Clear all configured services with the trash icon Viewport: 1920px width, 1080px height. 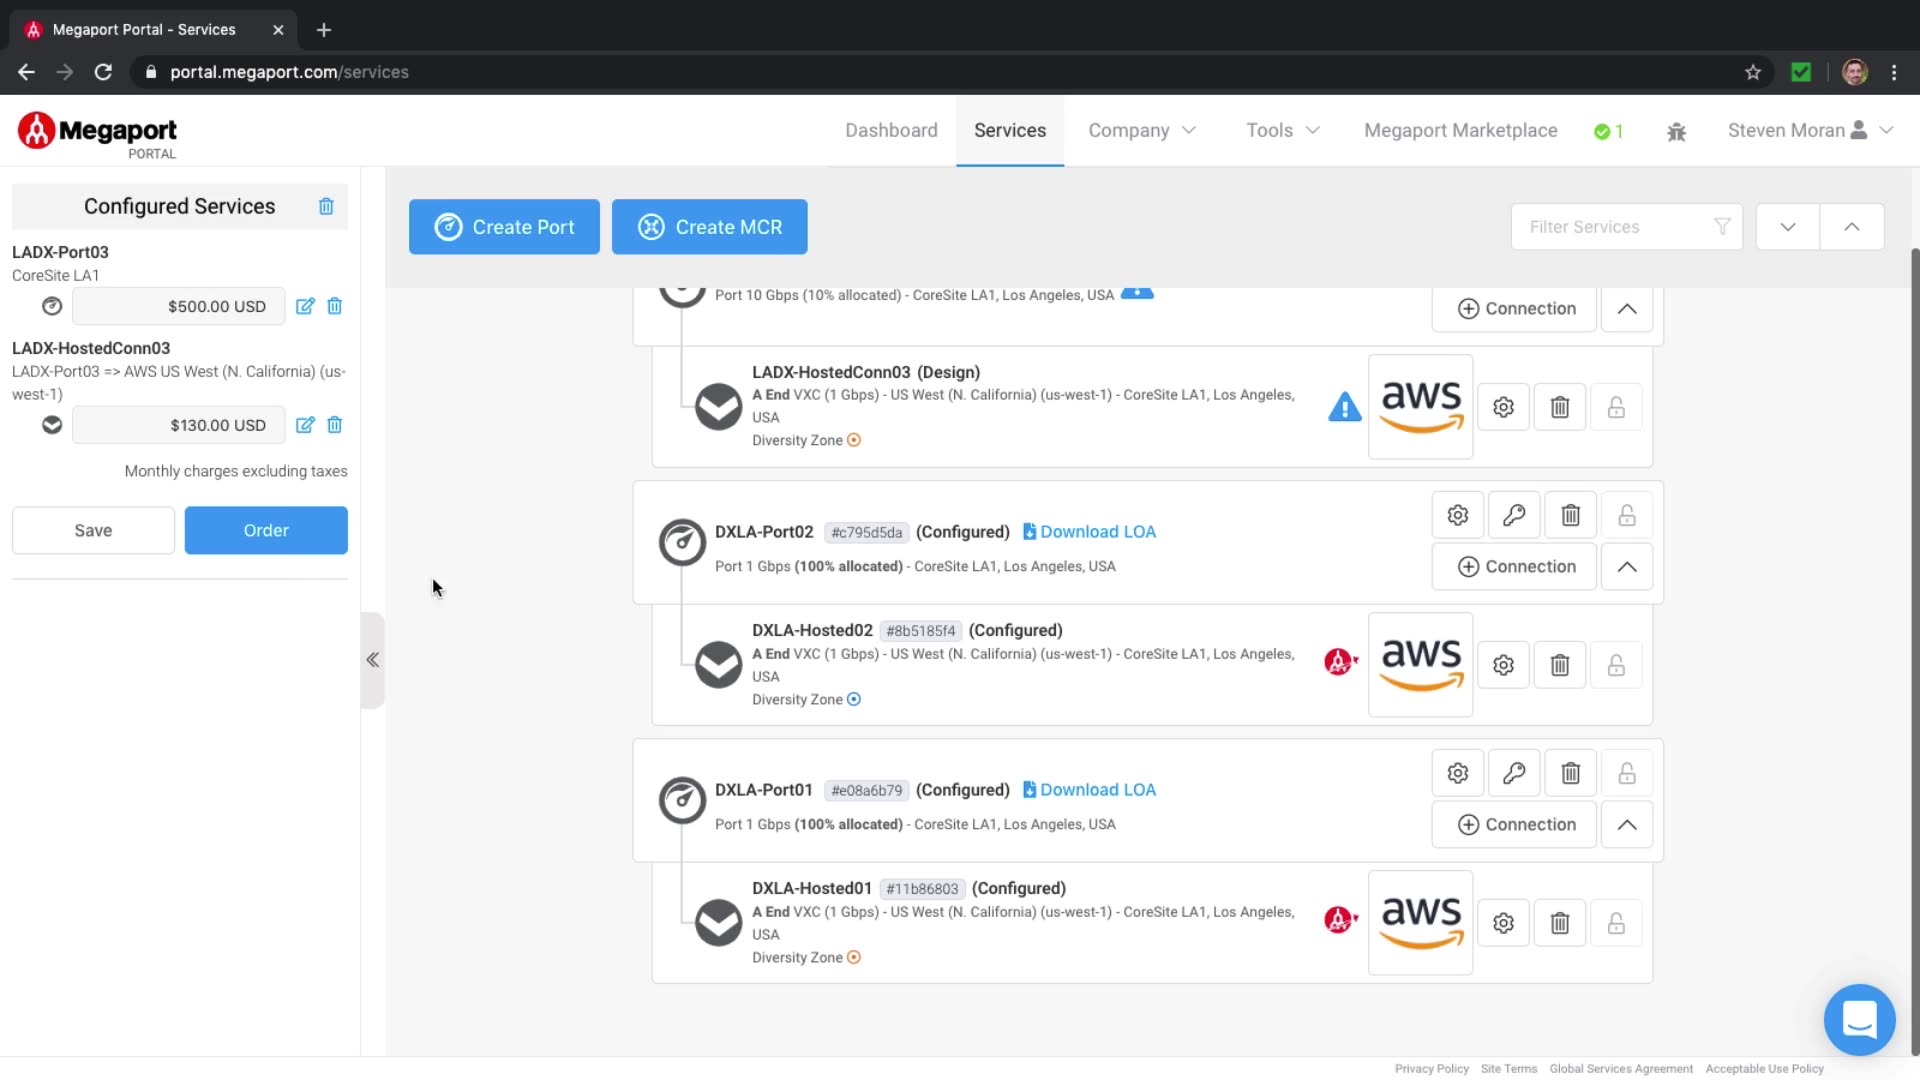(326, 206)
